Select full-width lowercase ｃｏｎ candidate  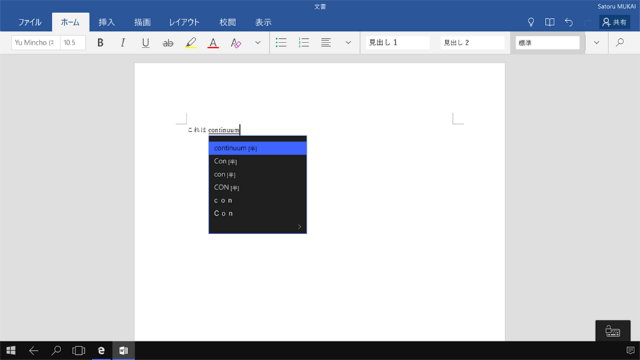[x=258, y=200]
